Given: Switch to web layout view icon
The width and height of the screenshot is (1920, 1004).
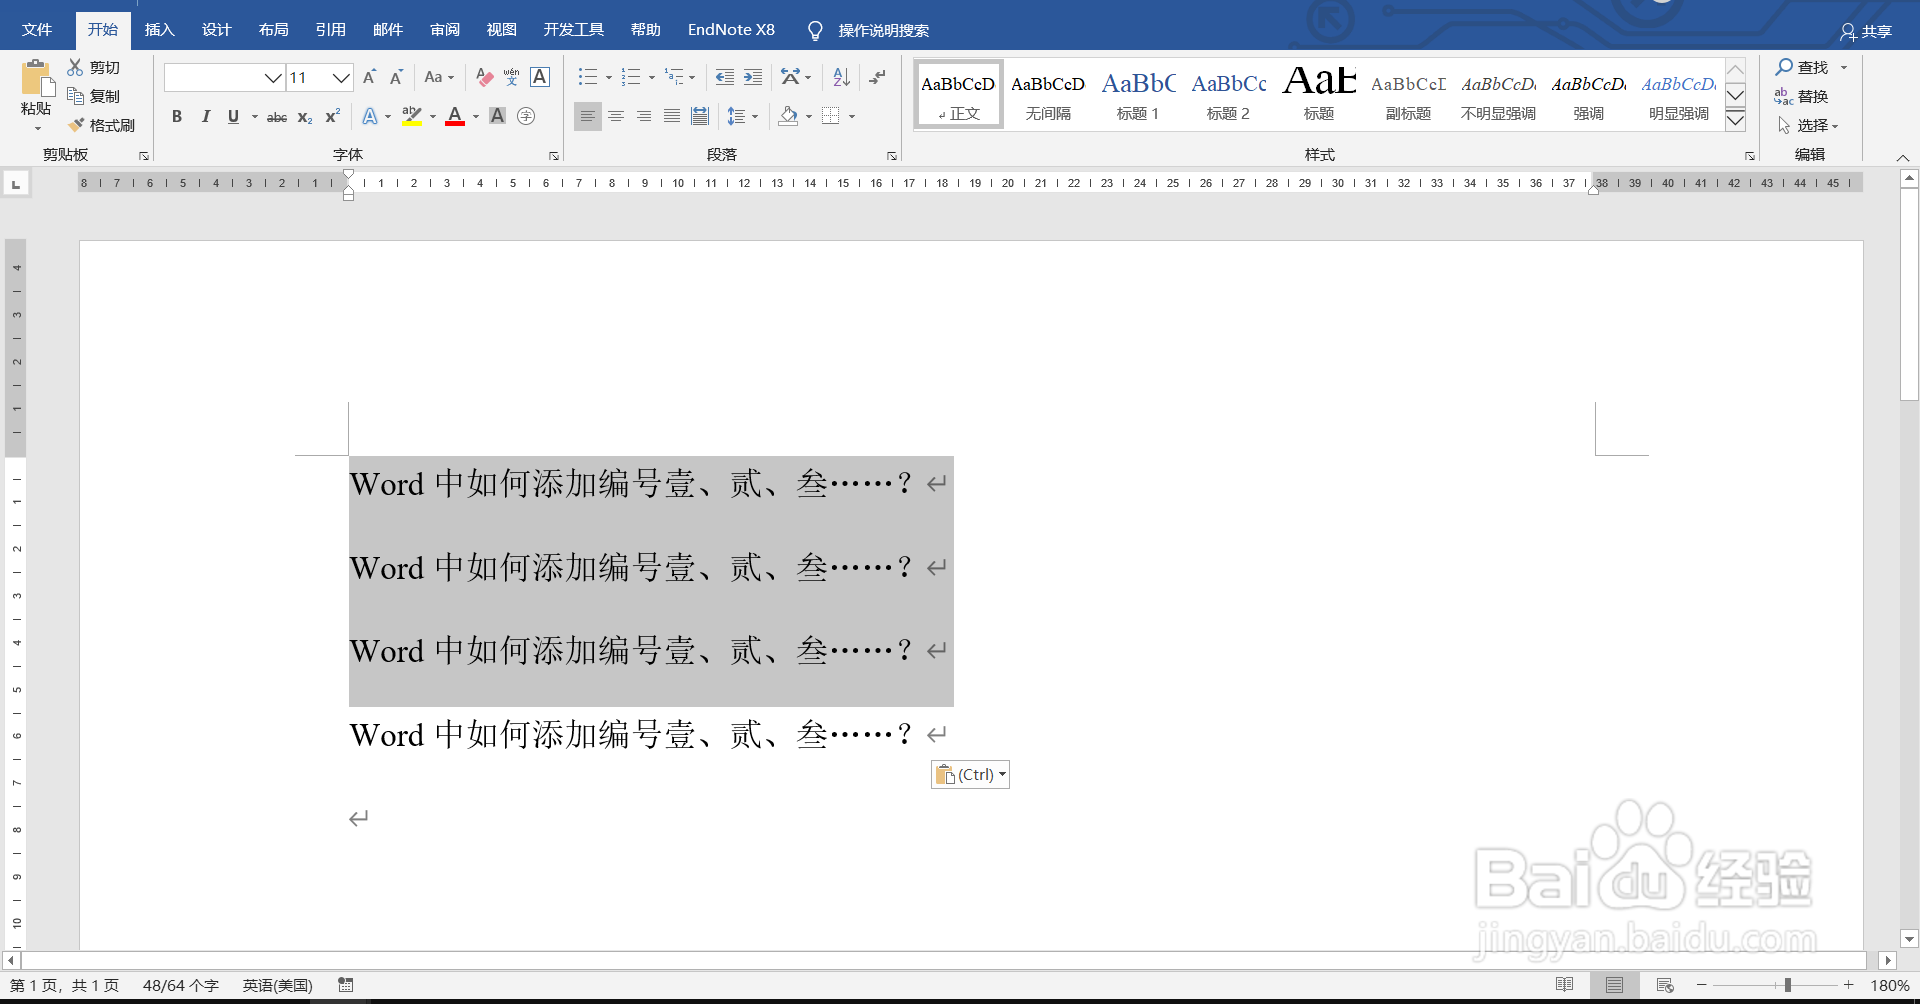Looking at the screenshot, I should click(x=1665, y=985).
